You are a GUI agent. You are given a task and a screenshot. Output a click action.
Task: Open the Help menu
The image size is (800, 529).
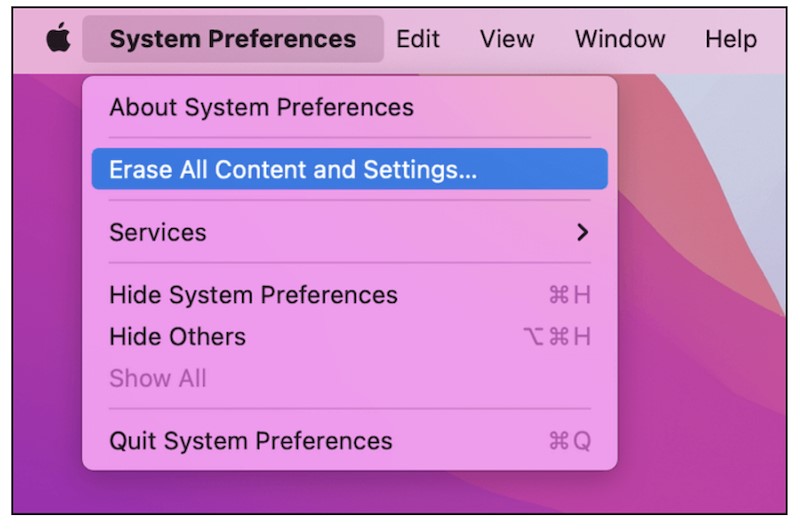click(x=730, y=40)
